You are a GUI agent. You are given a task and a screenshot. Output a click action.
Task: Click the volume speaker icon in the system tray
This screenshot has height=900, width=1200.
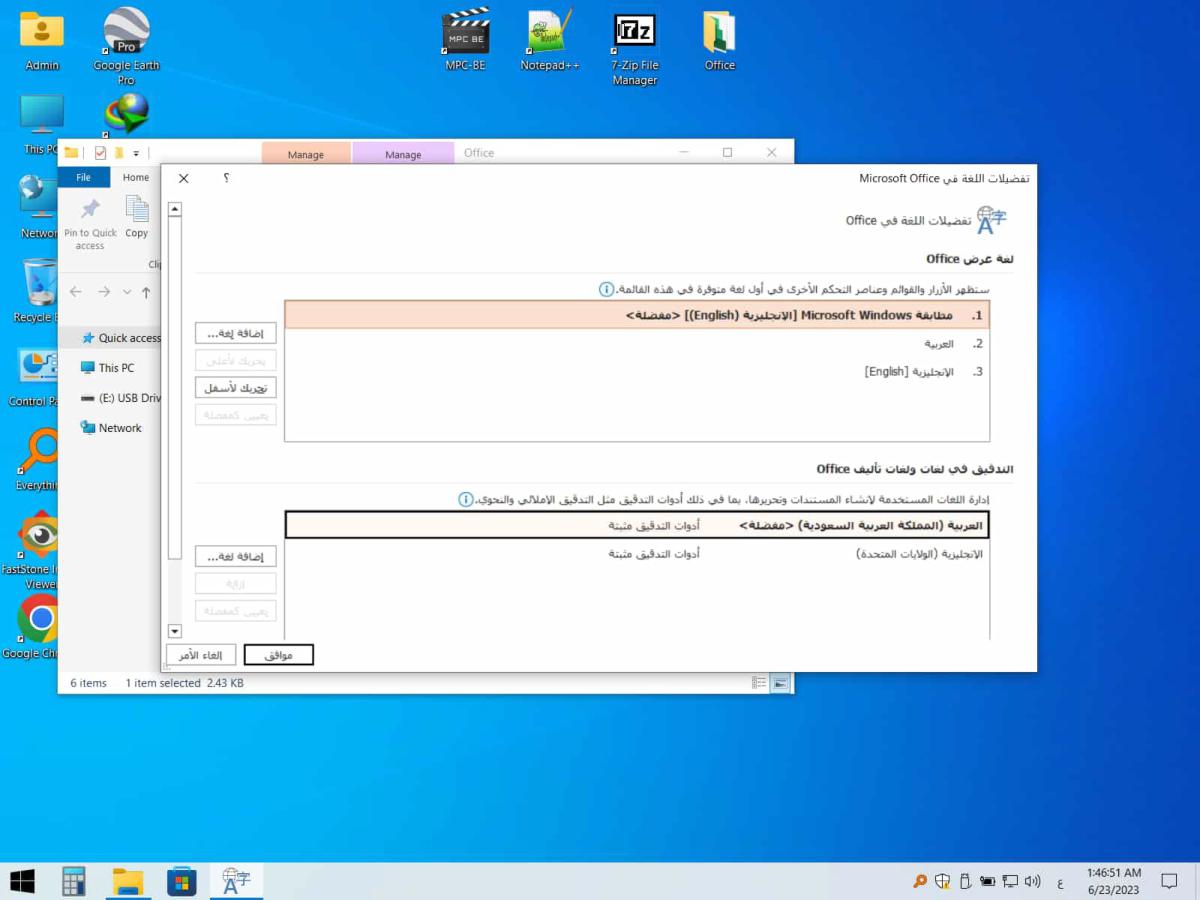[x=1032, y=881]
